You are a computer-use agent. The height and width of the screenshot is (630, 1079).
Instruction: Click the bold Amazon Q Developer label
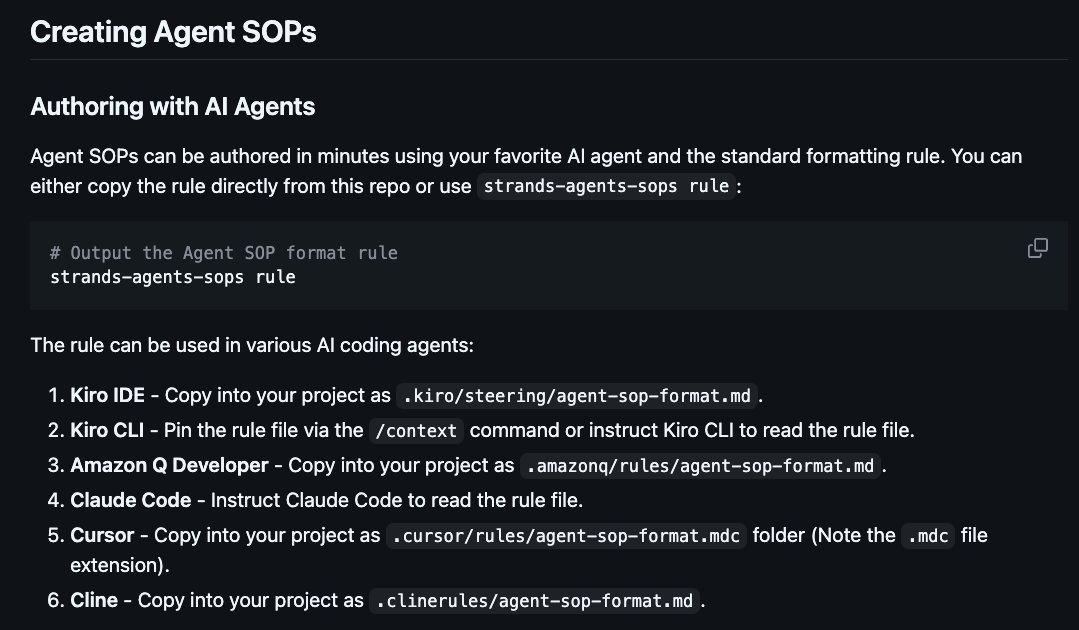(x=169, y=466)
